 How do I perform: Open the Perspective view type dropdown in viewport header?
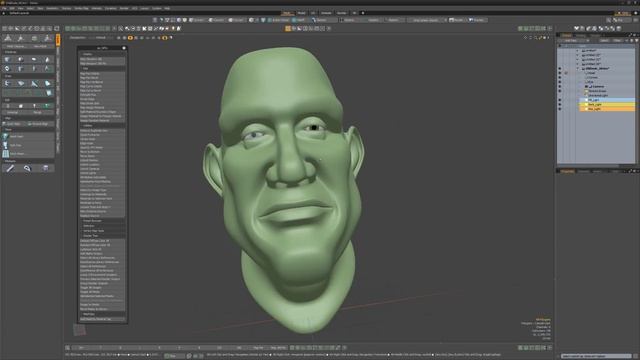pyautogui.click(x=78, y=38)
